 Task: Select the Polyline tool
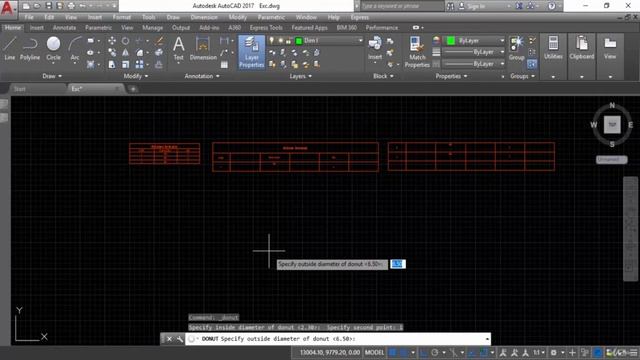pyautogui.click(x=30, y=49)
